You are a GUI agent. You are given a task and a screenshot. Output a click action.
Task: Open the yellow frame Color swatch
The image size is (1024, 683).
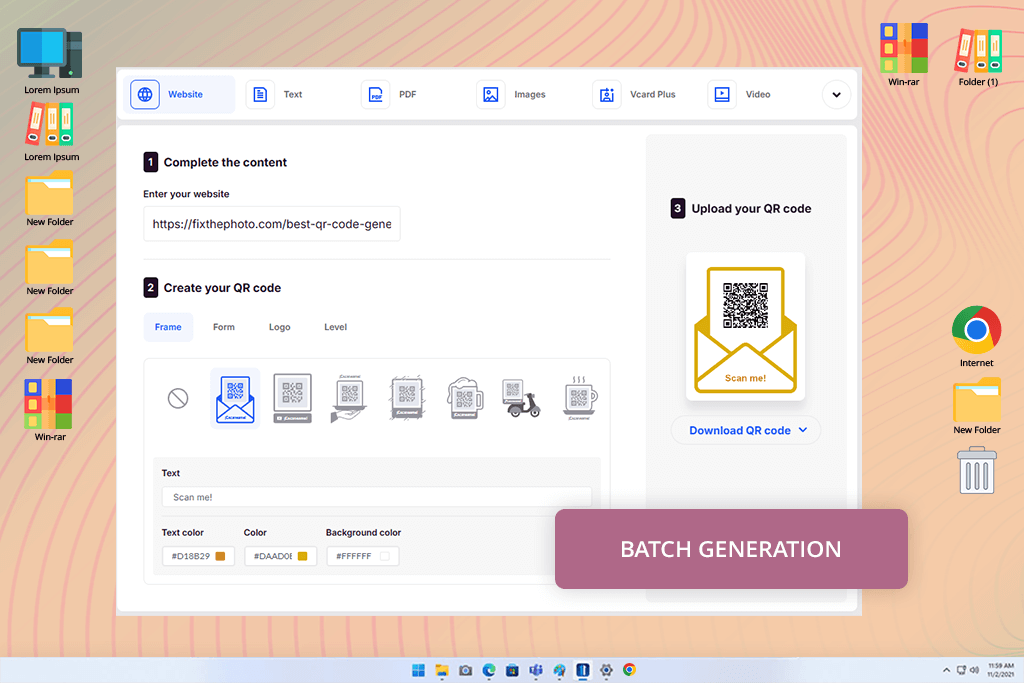coord(302,556)
